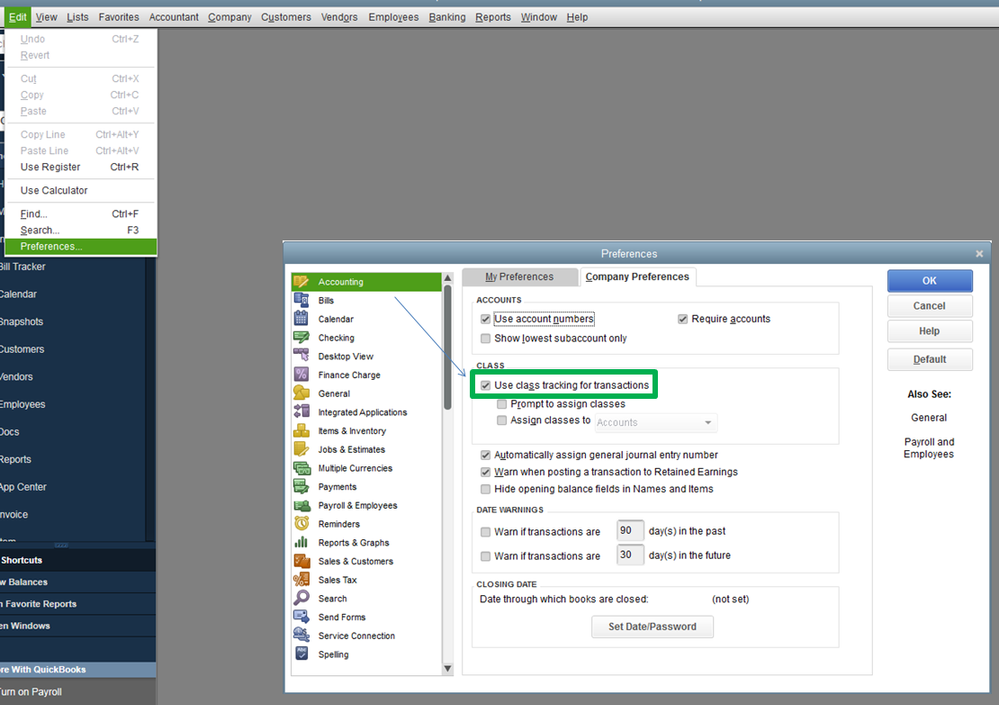Open the Lists menu

78,17
